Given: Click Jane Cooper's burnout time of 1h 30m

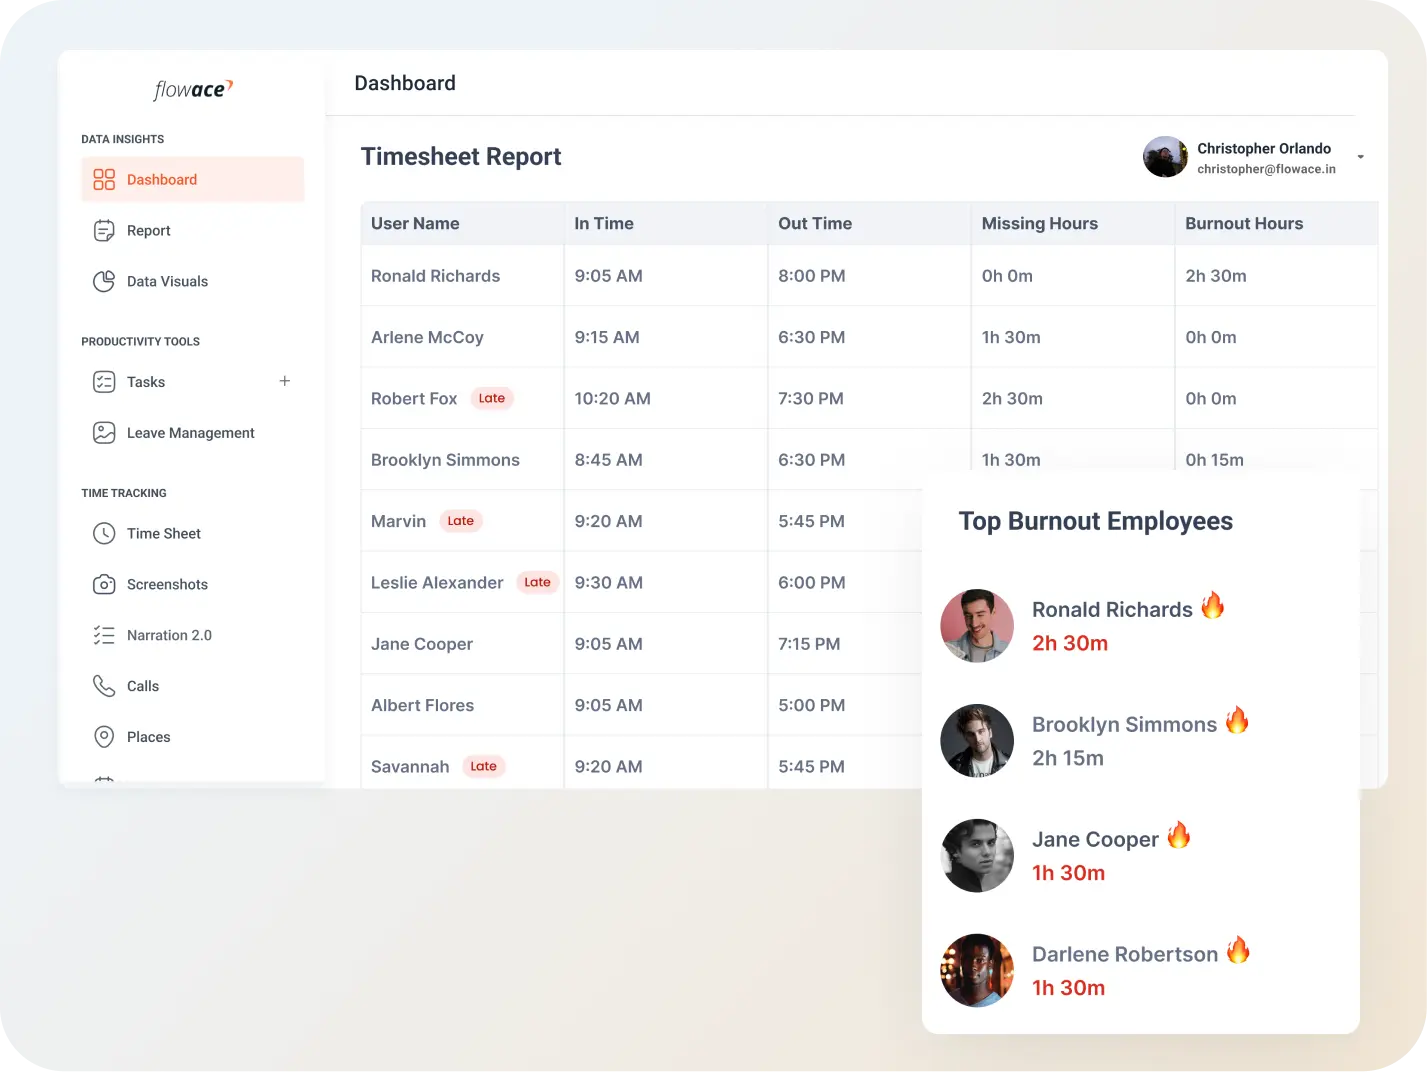Looking at the screenshot, I should click(x=1068, y=872).
